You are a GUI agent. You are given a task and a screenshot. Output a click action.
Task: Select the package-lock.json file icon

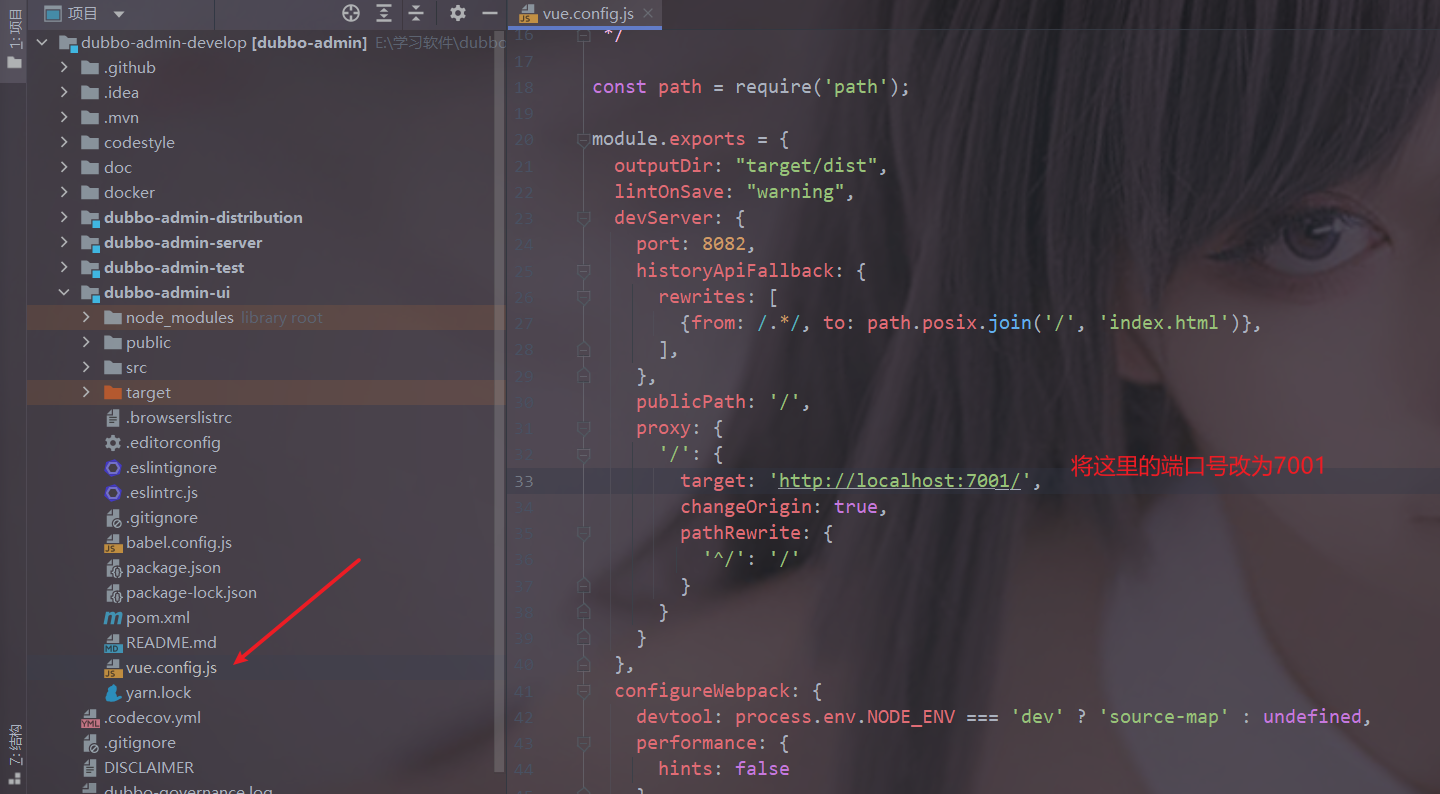point(113,593)
